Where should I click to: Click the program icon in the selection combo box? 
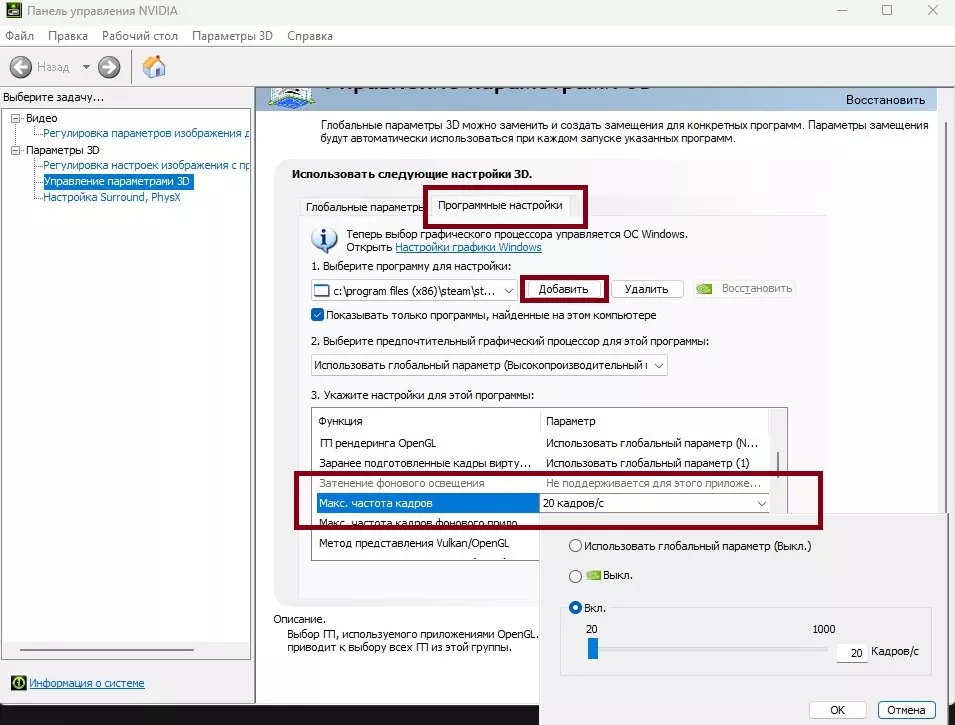tap(321, 291)
